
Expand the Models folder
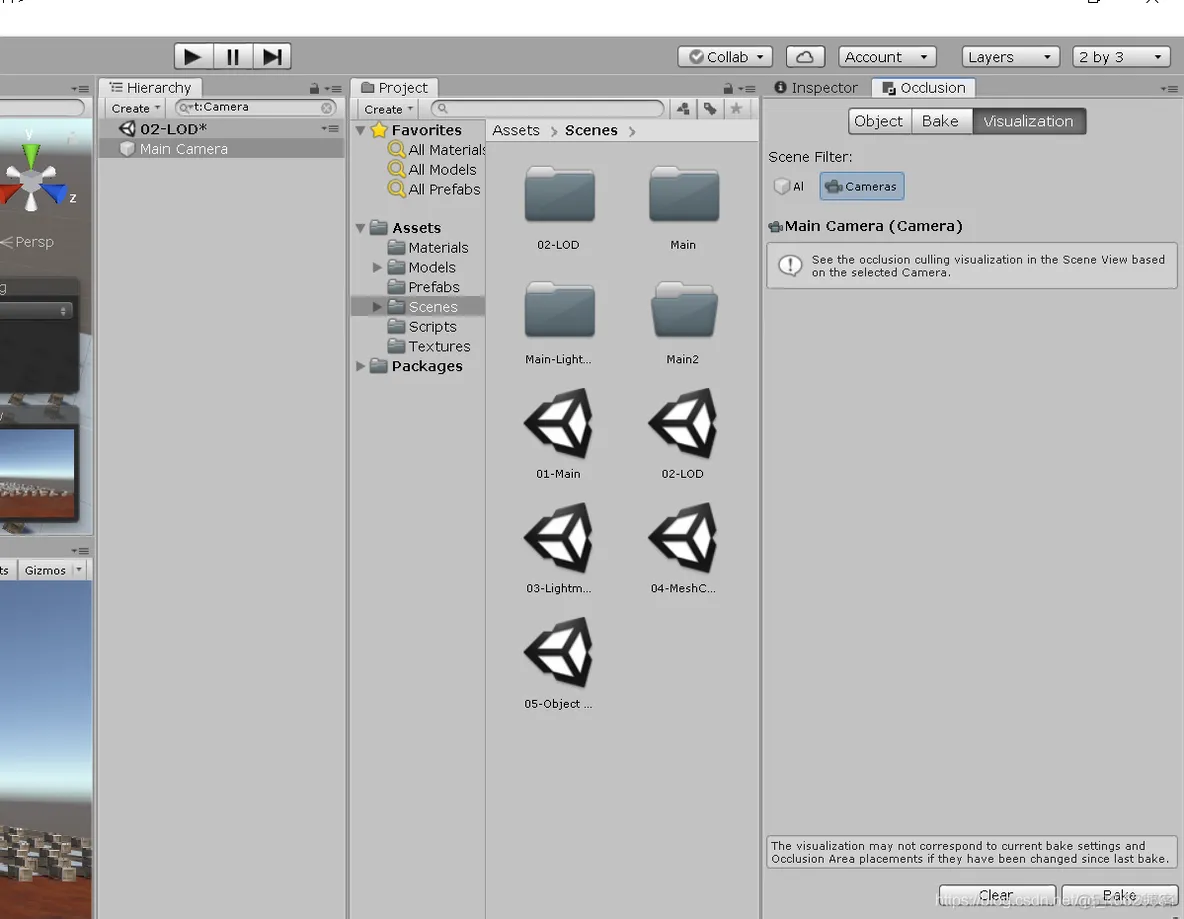point(377,267)
